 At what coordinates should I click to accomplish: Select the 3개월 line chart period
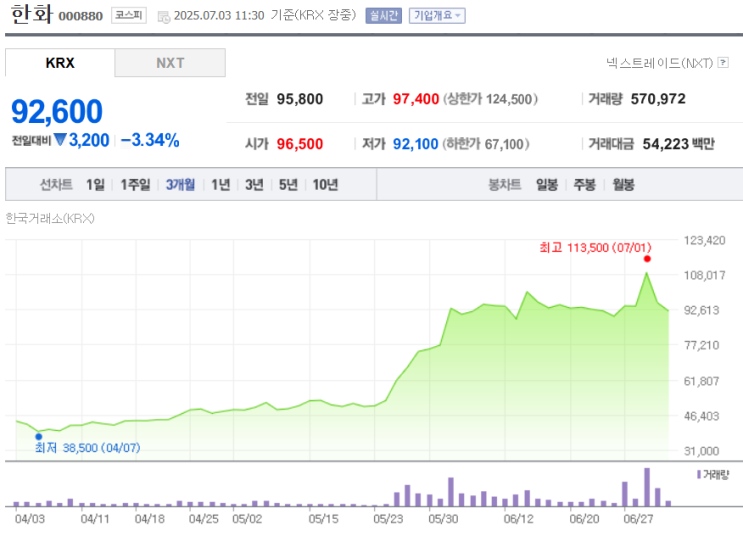[x=180, y=184]
